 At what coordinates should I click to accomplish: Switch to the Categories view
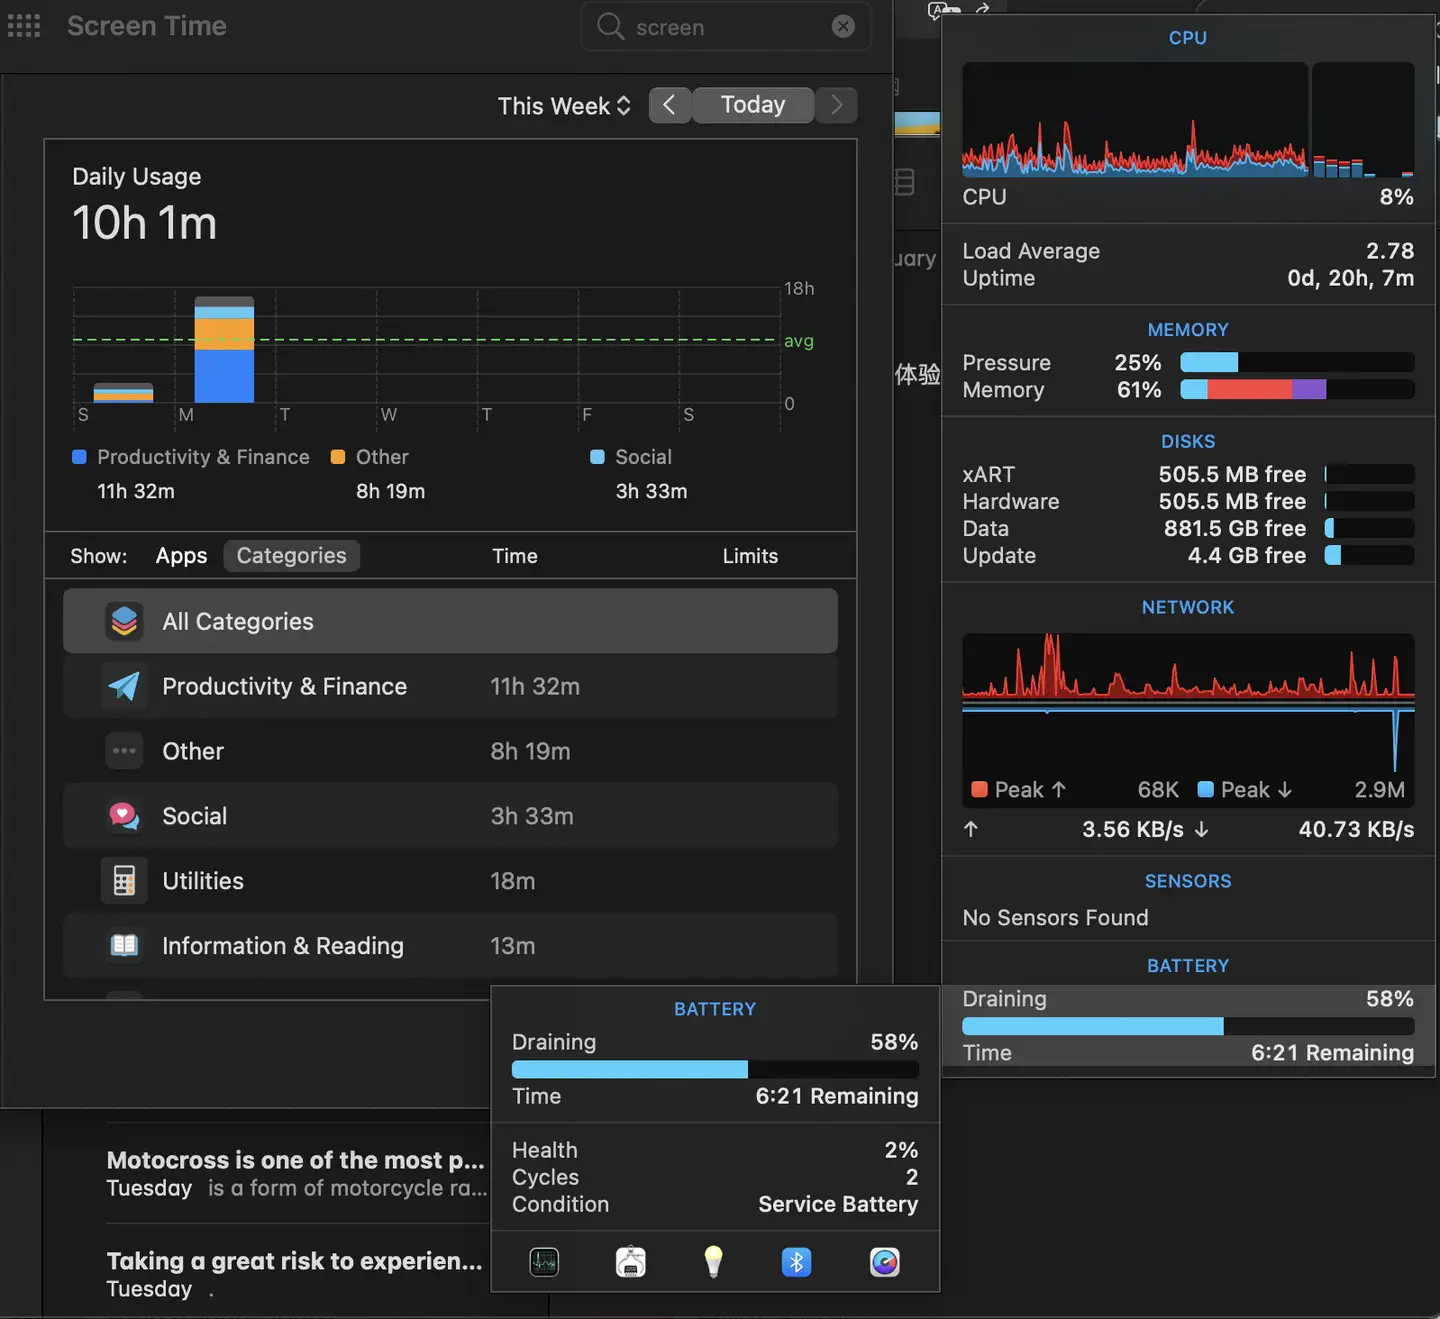tap(291, 556)
